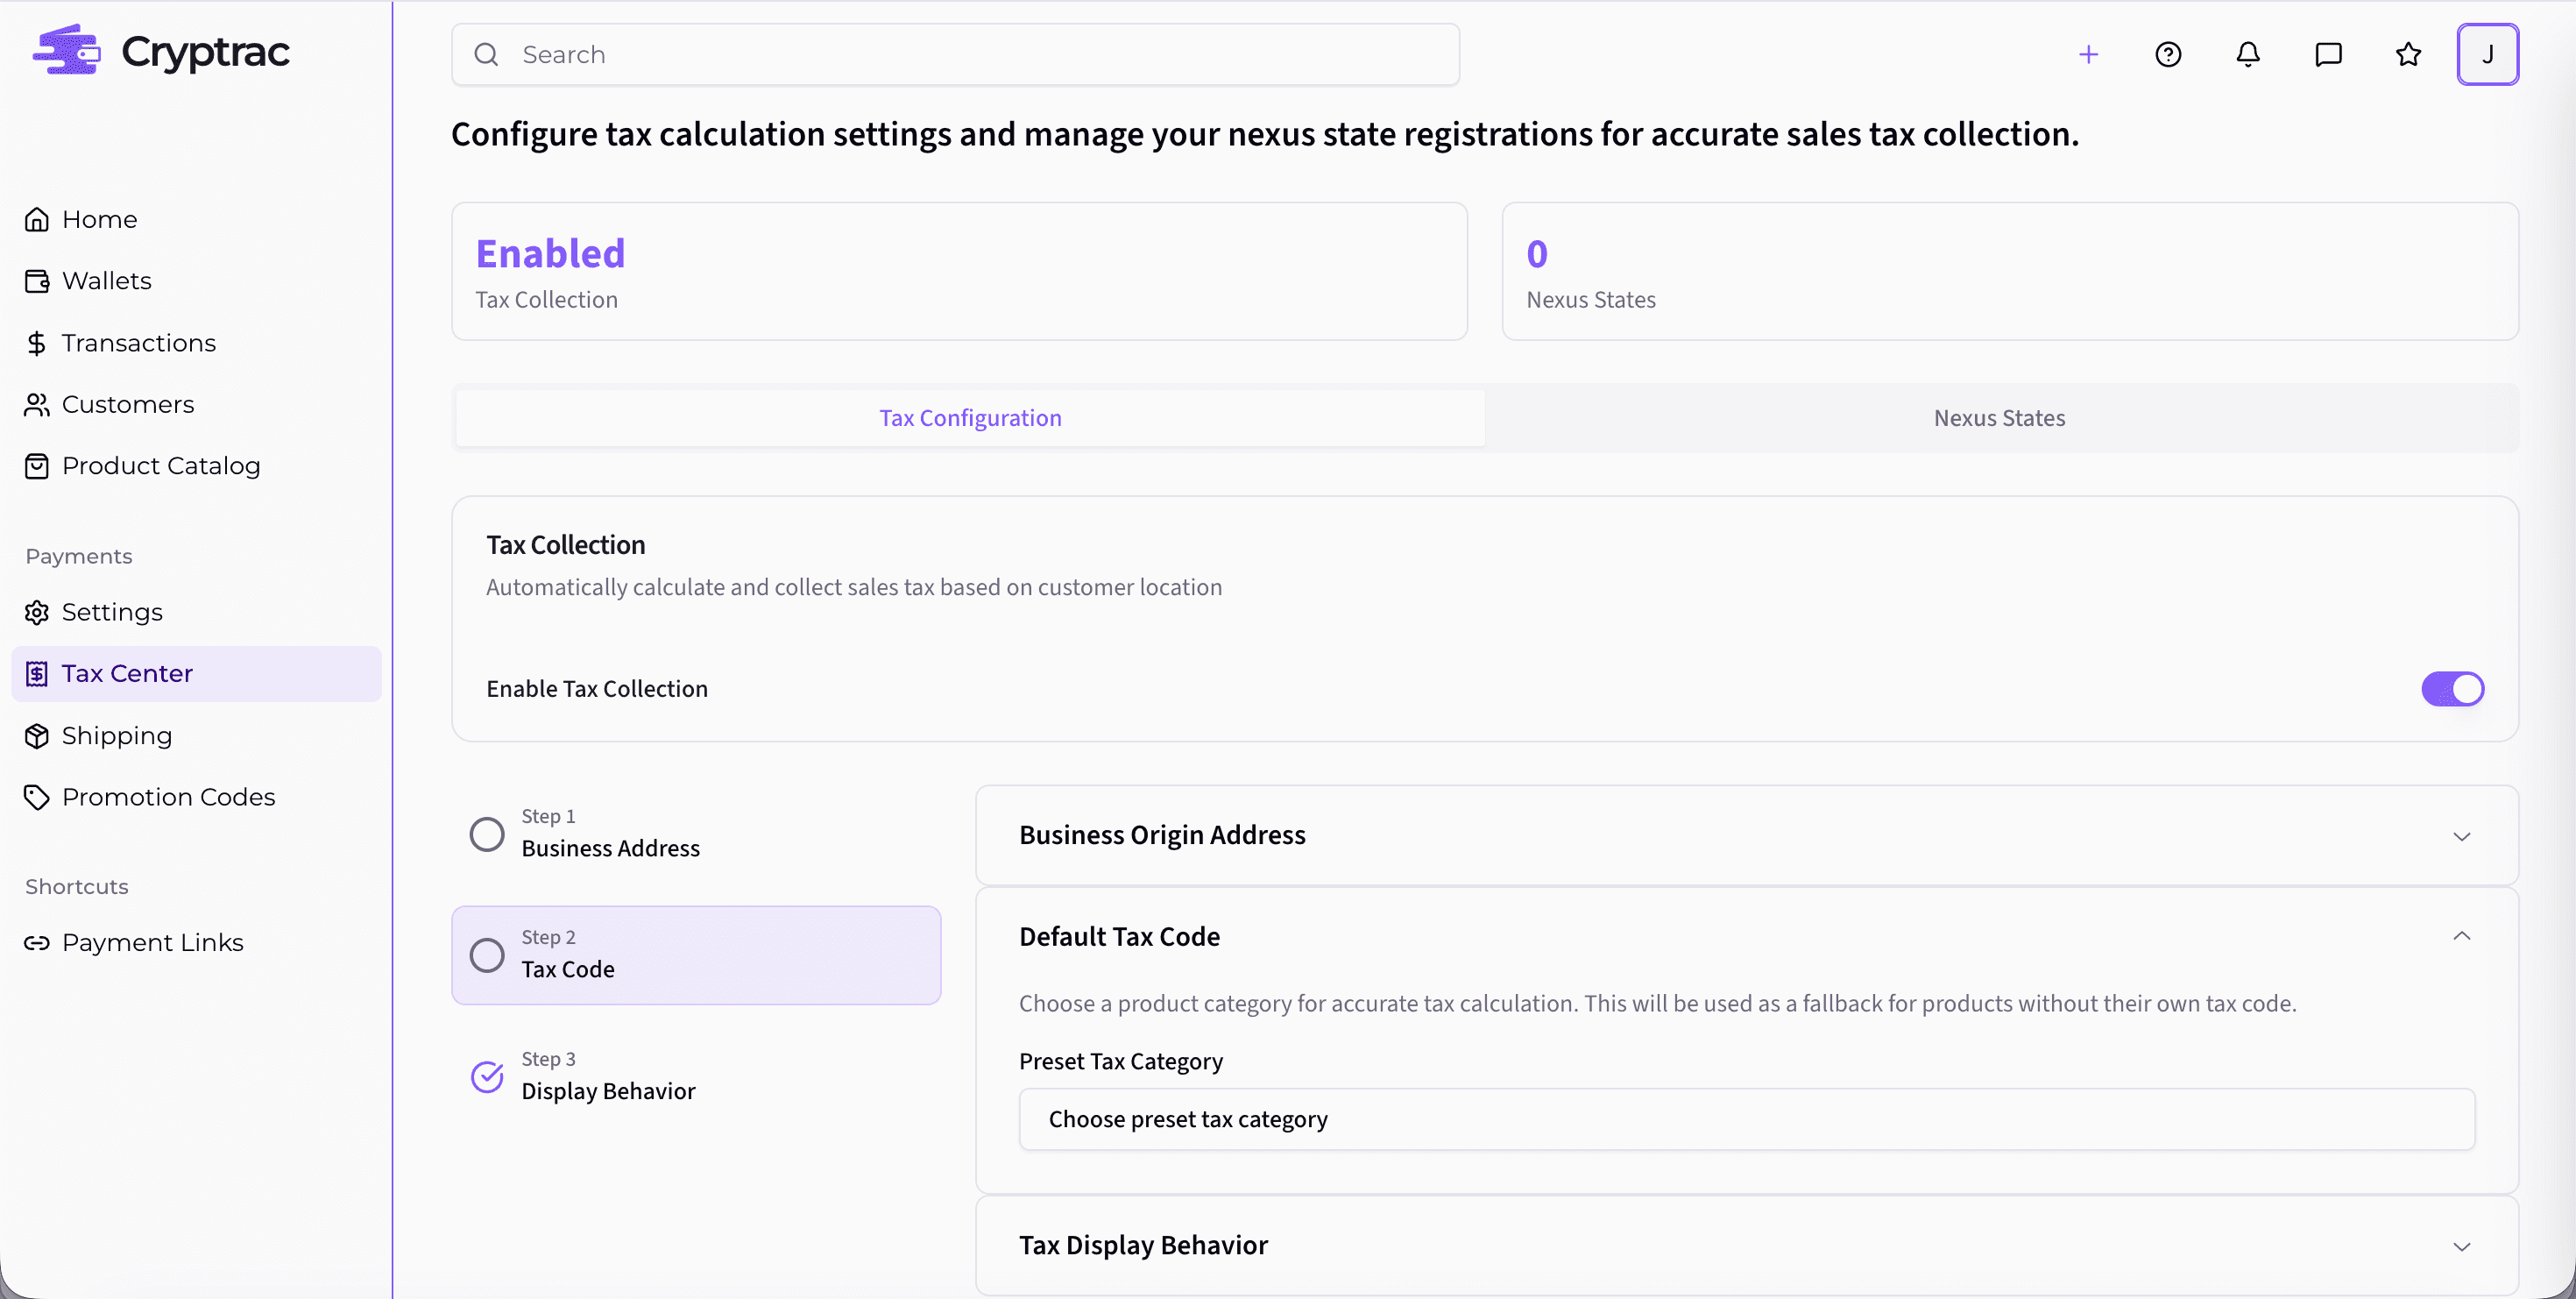This screenshot has width=2576, height=1299.
Task: Click the favorites star icon
Action: (2408, 54)
